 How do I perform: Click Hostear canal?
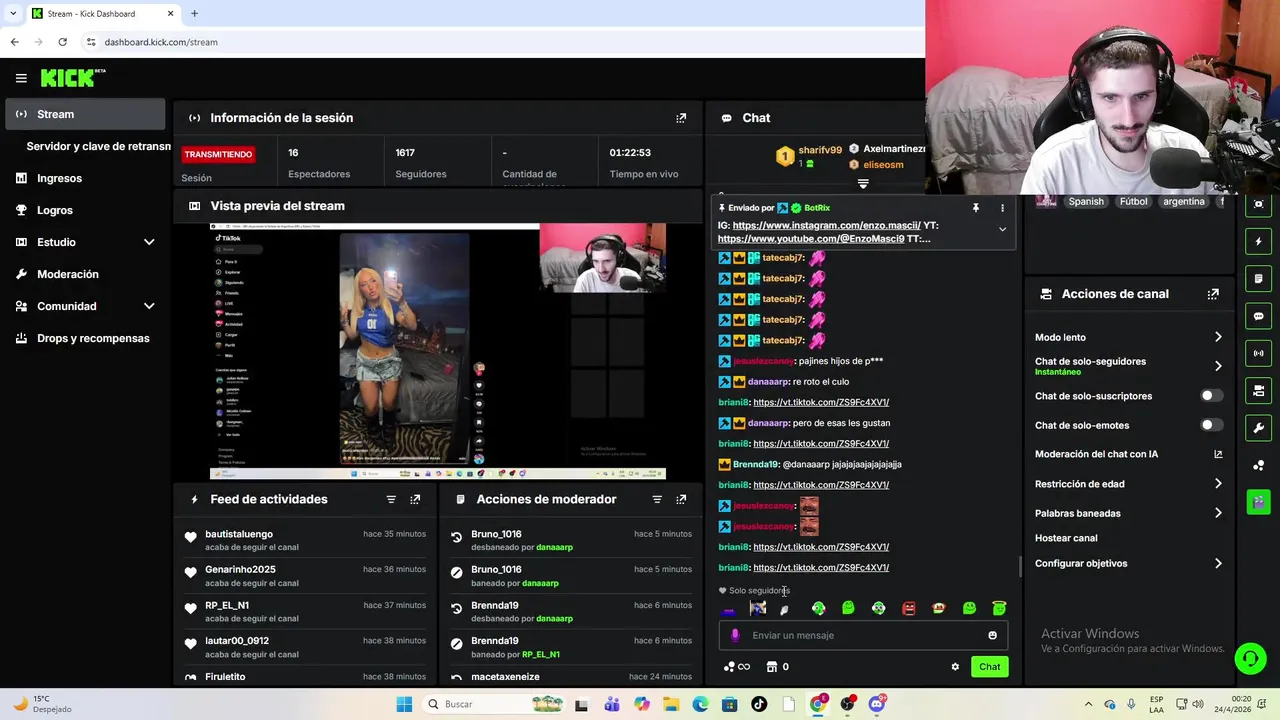click(x=1066, y=538)
